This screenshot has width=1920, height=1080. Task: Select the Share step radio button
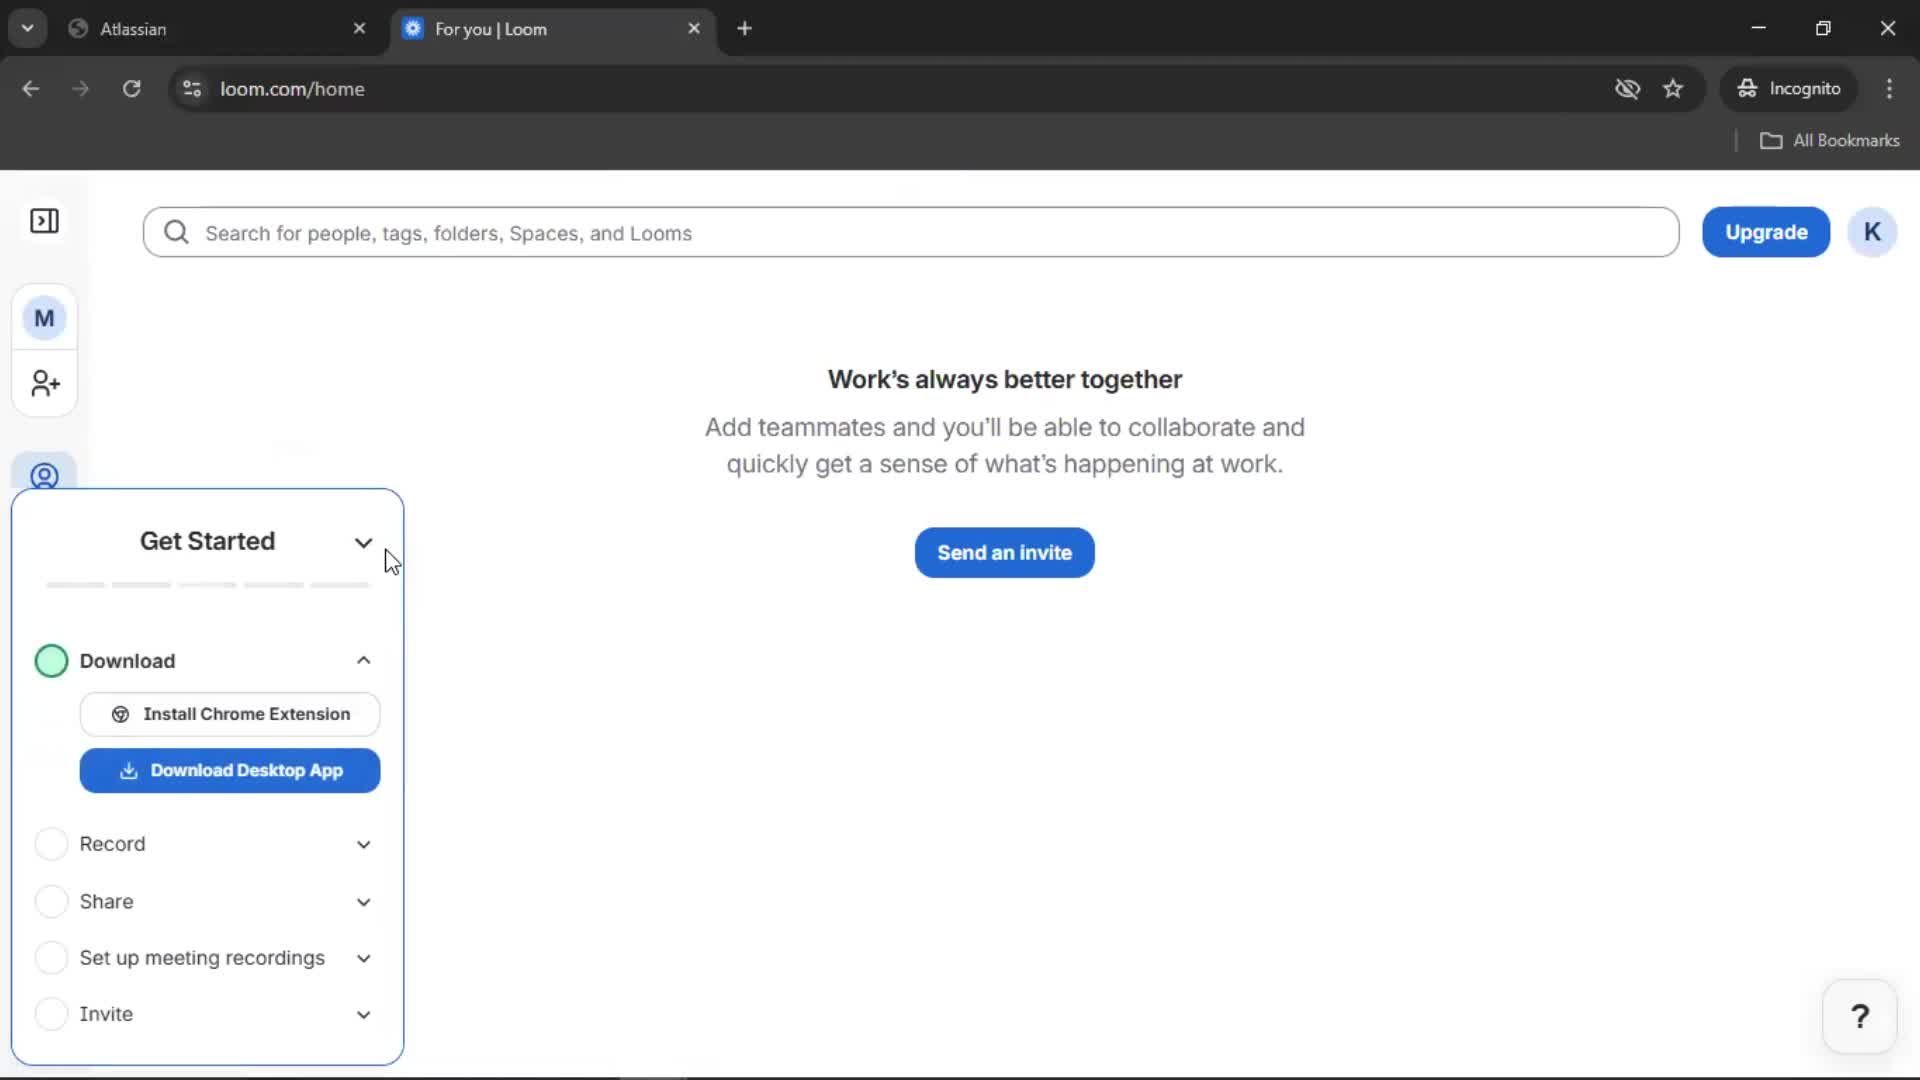click(51, 901)
